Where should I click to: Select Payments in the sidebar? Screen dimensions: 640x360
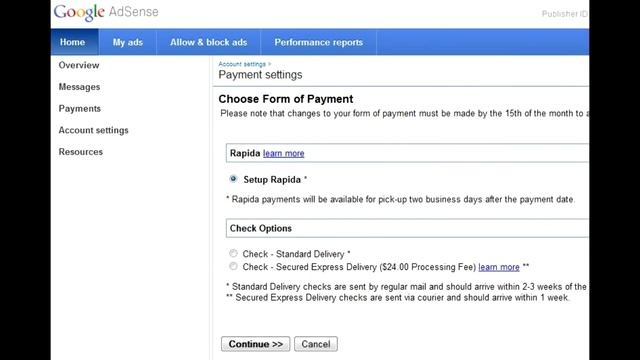(80, 109)
